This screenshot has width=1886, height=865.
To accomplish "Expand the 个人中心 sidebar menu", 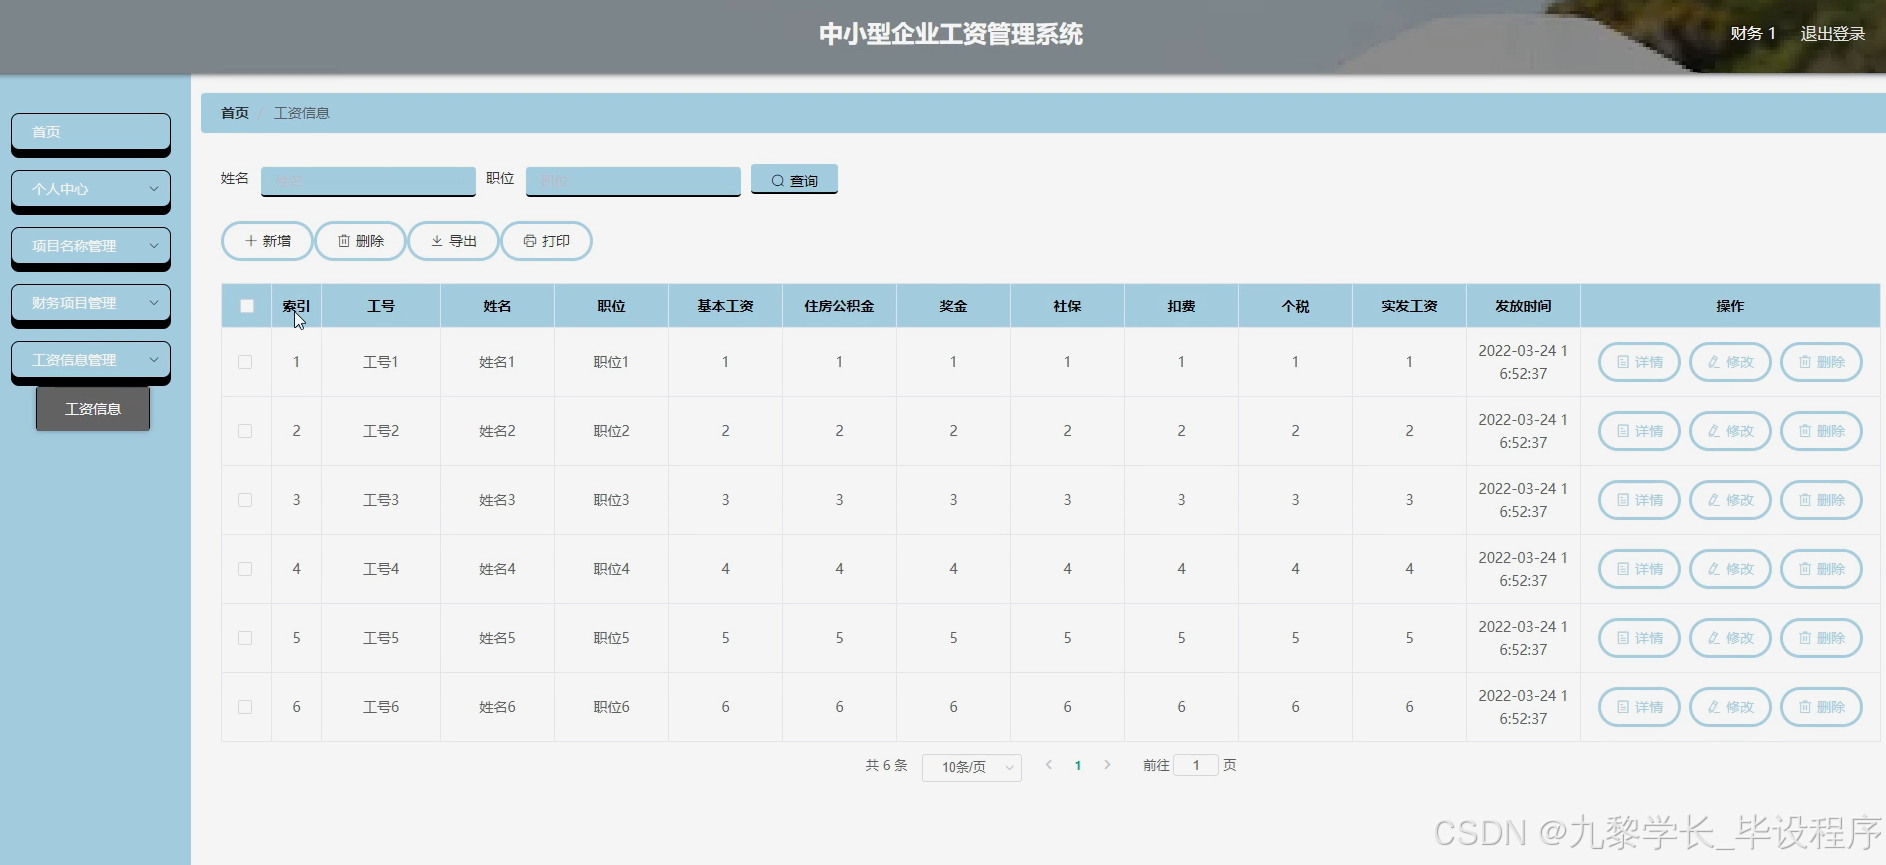I will 91,189.
